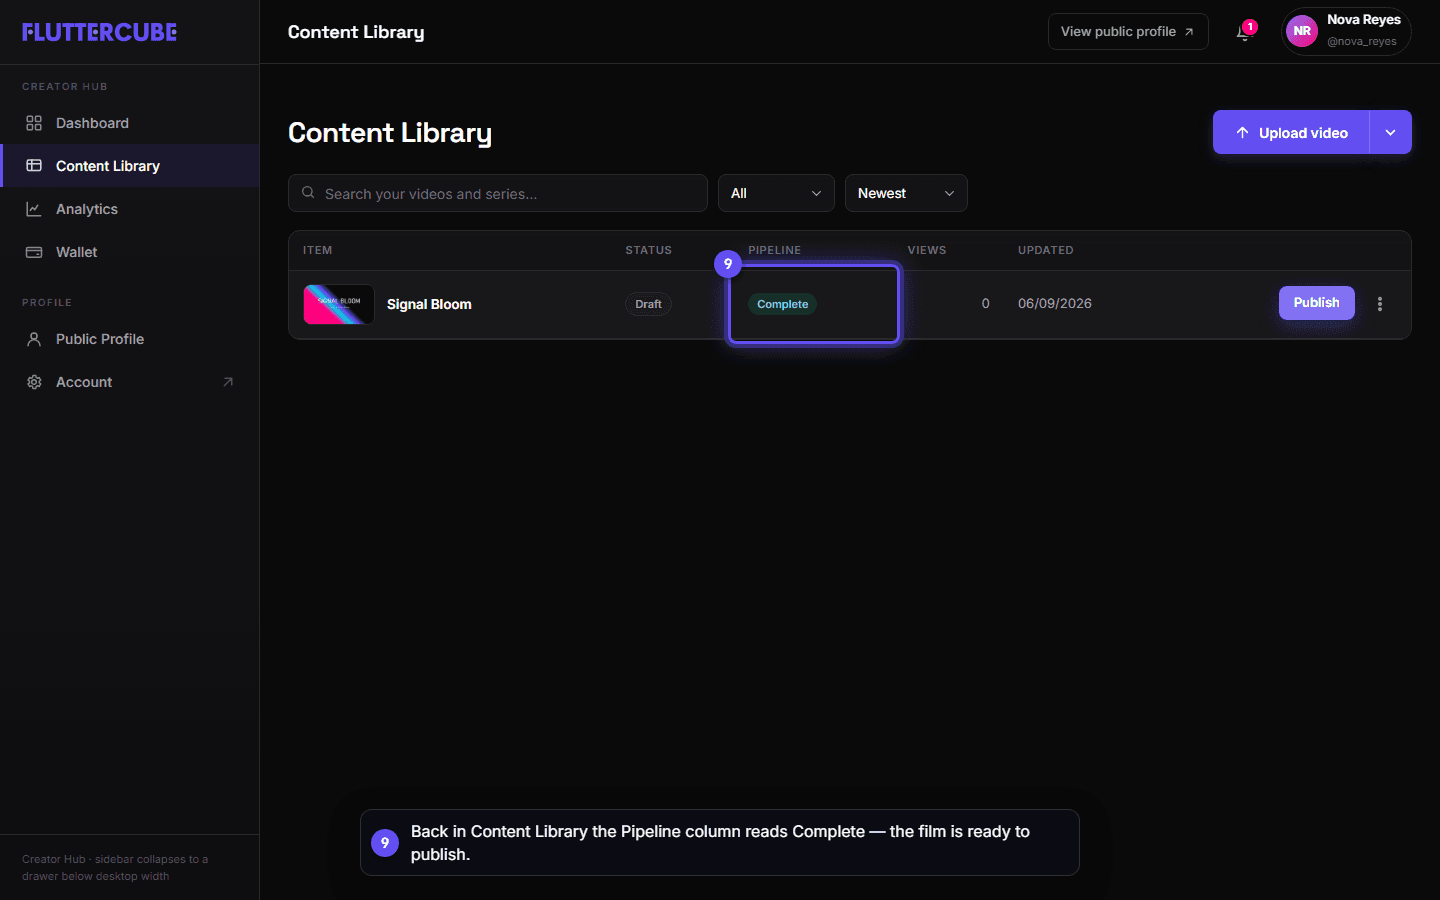Image resolution: width=1440 pixels, height=900 pixels.
Task: Click the Draft status badge
Action: point(648,304)
